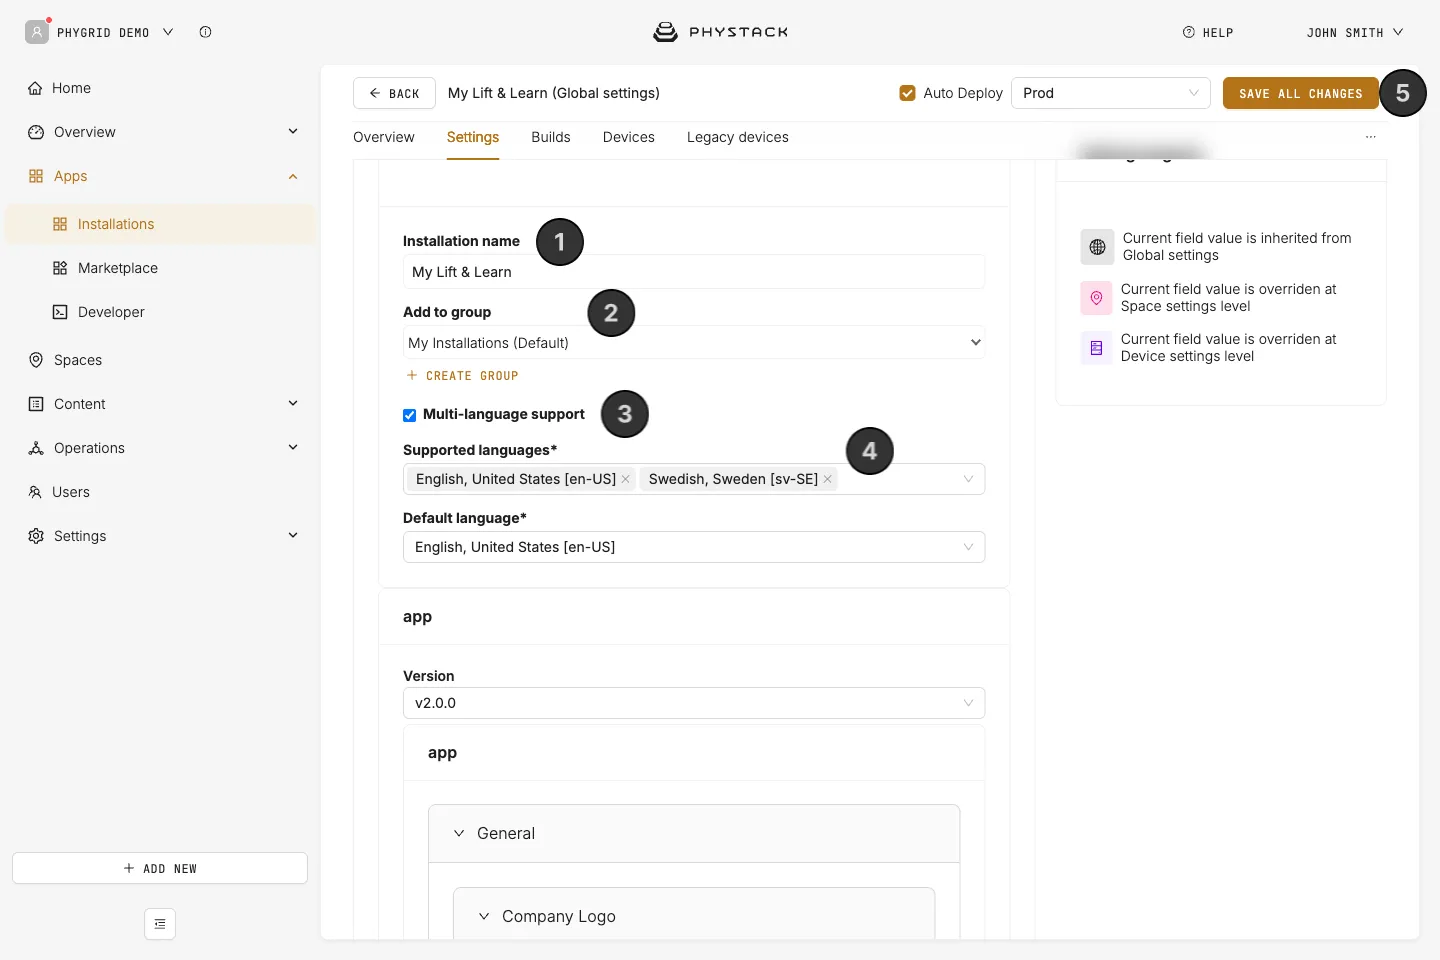Click the Space settings pin legend icon
1440x960 pixels.
click(1096, 298)
